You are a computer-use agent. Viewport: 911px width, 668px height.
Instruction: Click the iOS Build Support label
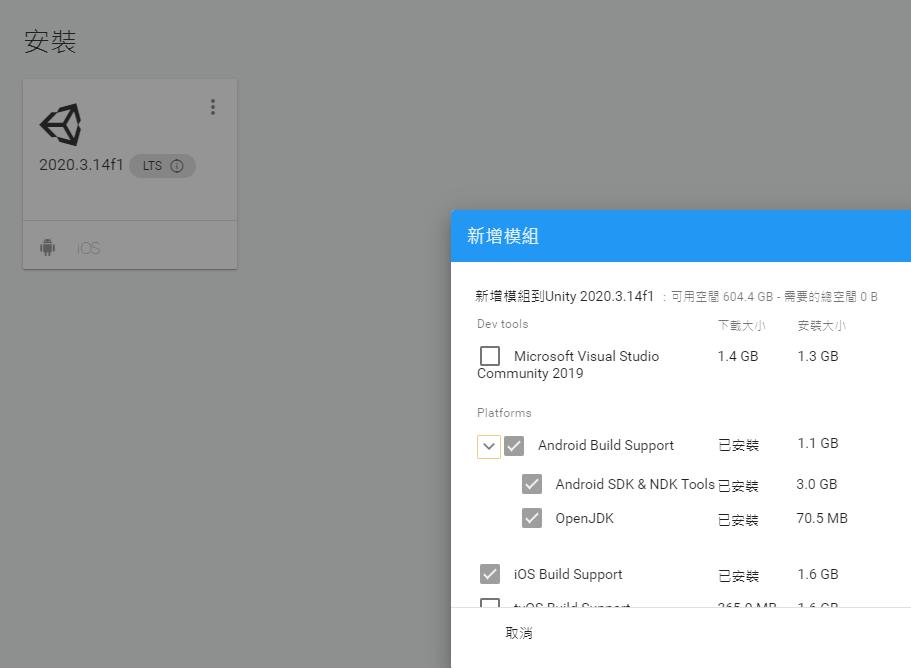click(x=568, y=574)
